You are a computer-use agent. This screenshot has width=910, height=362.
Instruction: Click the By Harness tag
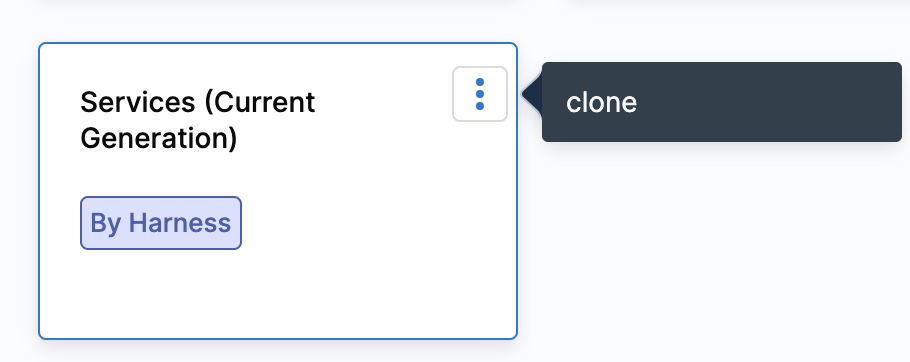coord(161,223)
